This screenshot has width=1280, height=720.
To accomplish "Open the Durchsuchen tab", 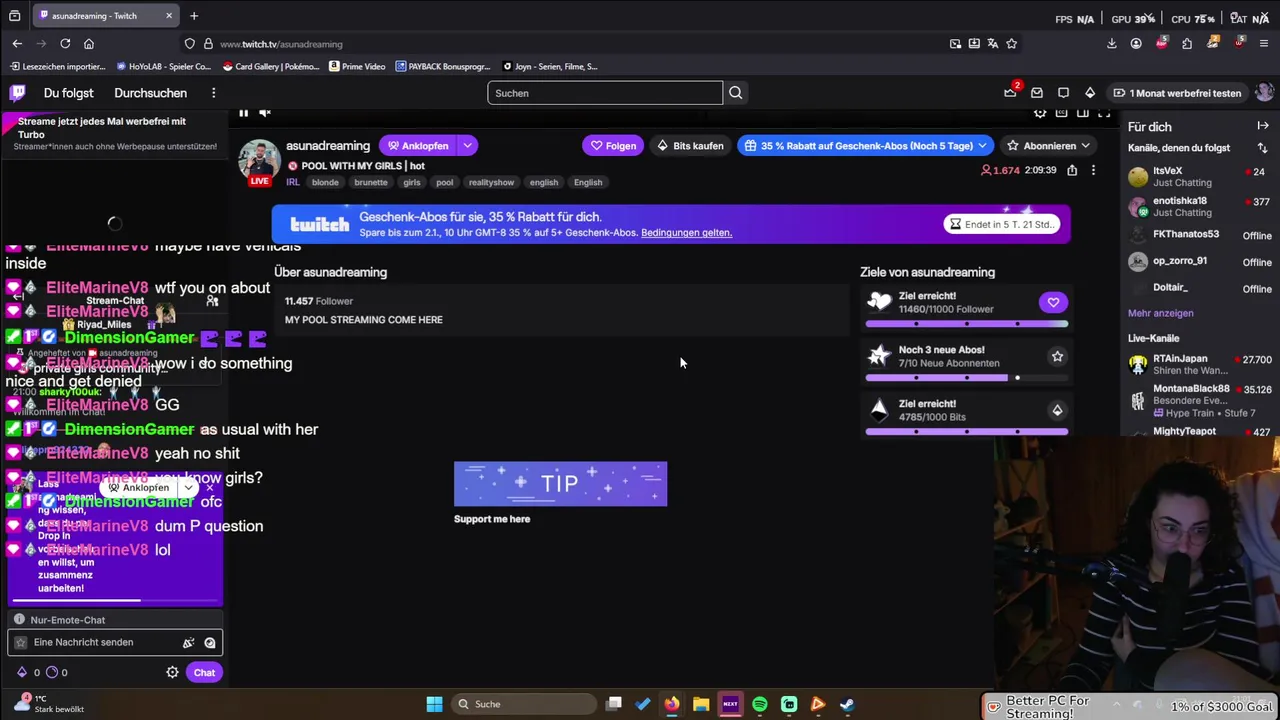I will pos(150,93).
